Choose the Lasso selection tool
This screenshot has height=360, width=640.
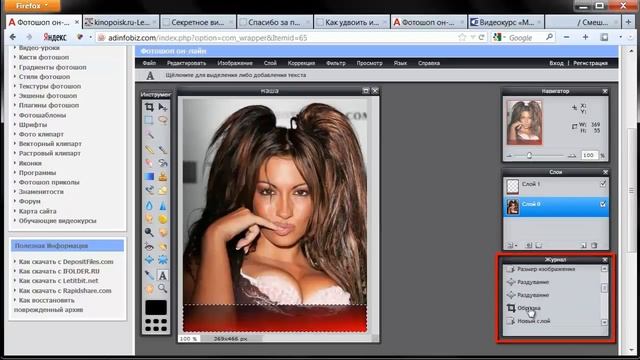point(163,120)
